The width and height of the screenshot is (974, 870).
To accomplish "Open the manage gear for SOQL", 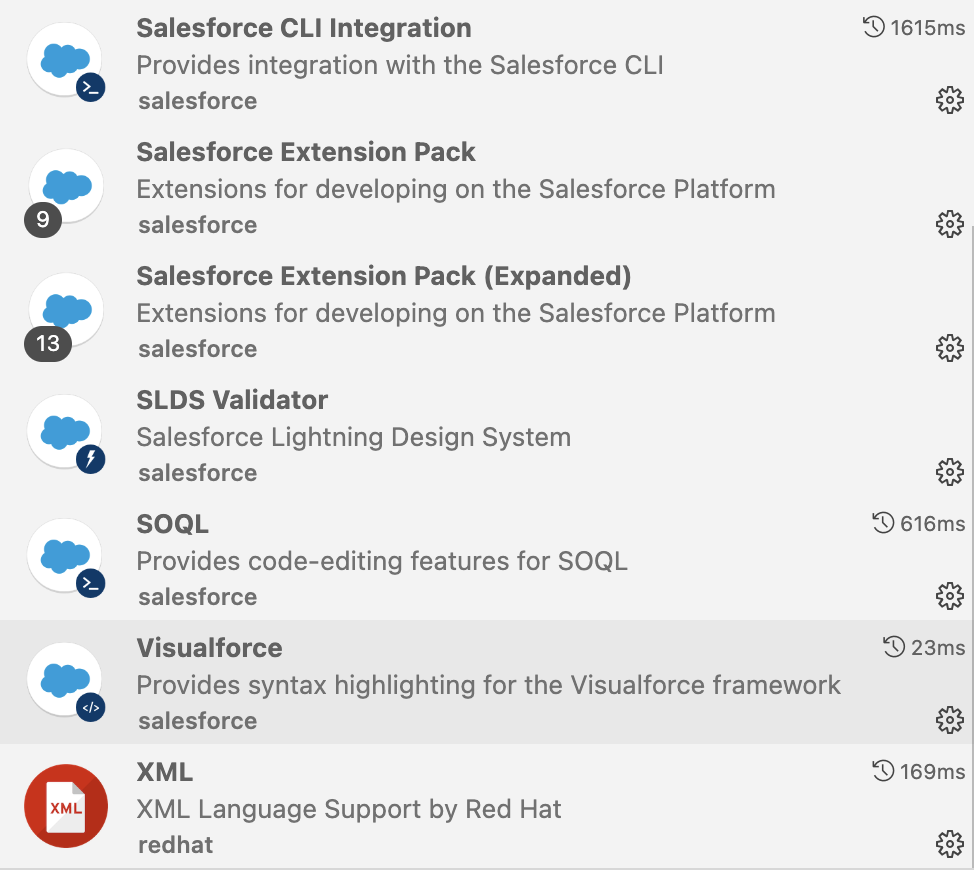I will (x=949, y=596).
